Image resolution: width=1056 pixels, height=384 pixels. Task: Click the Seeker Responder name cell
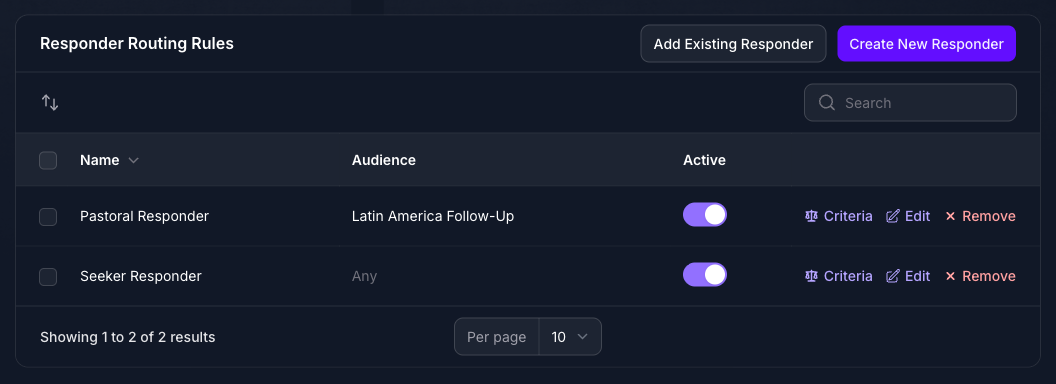pyautogui.click(x=141, y=276)
